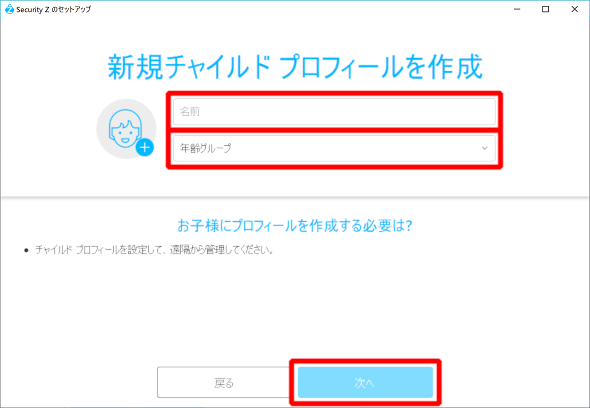Proceed with the 次へ button

pyautogui.click(x=365, y=382)
